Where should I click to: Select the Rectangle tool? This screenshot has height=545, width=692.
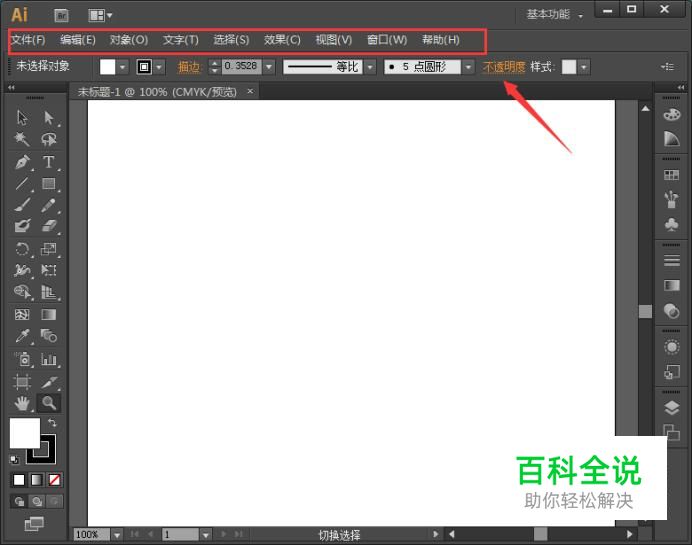[49, 183]
